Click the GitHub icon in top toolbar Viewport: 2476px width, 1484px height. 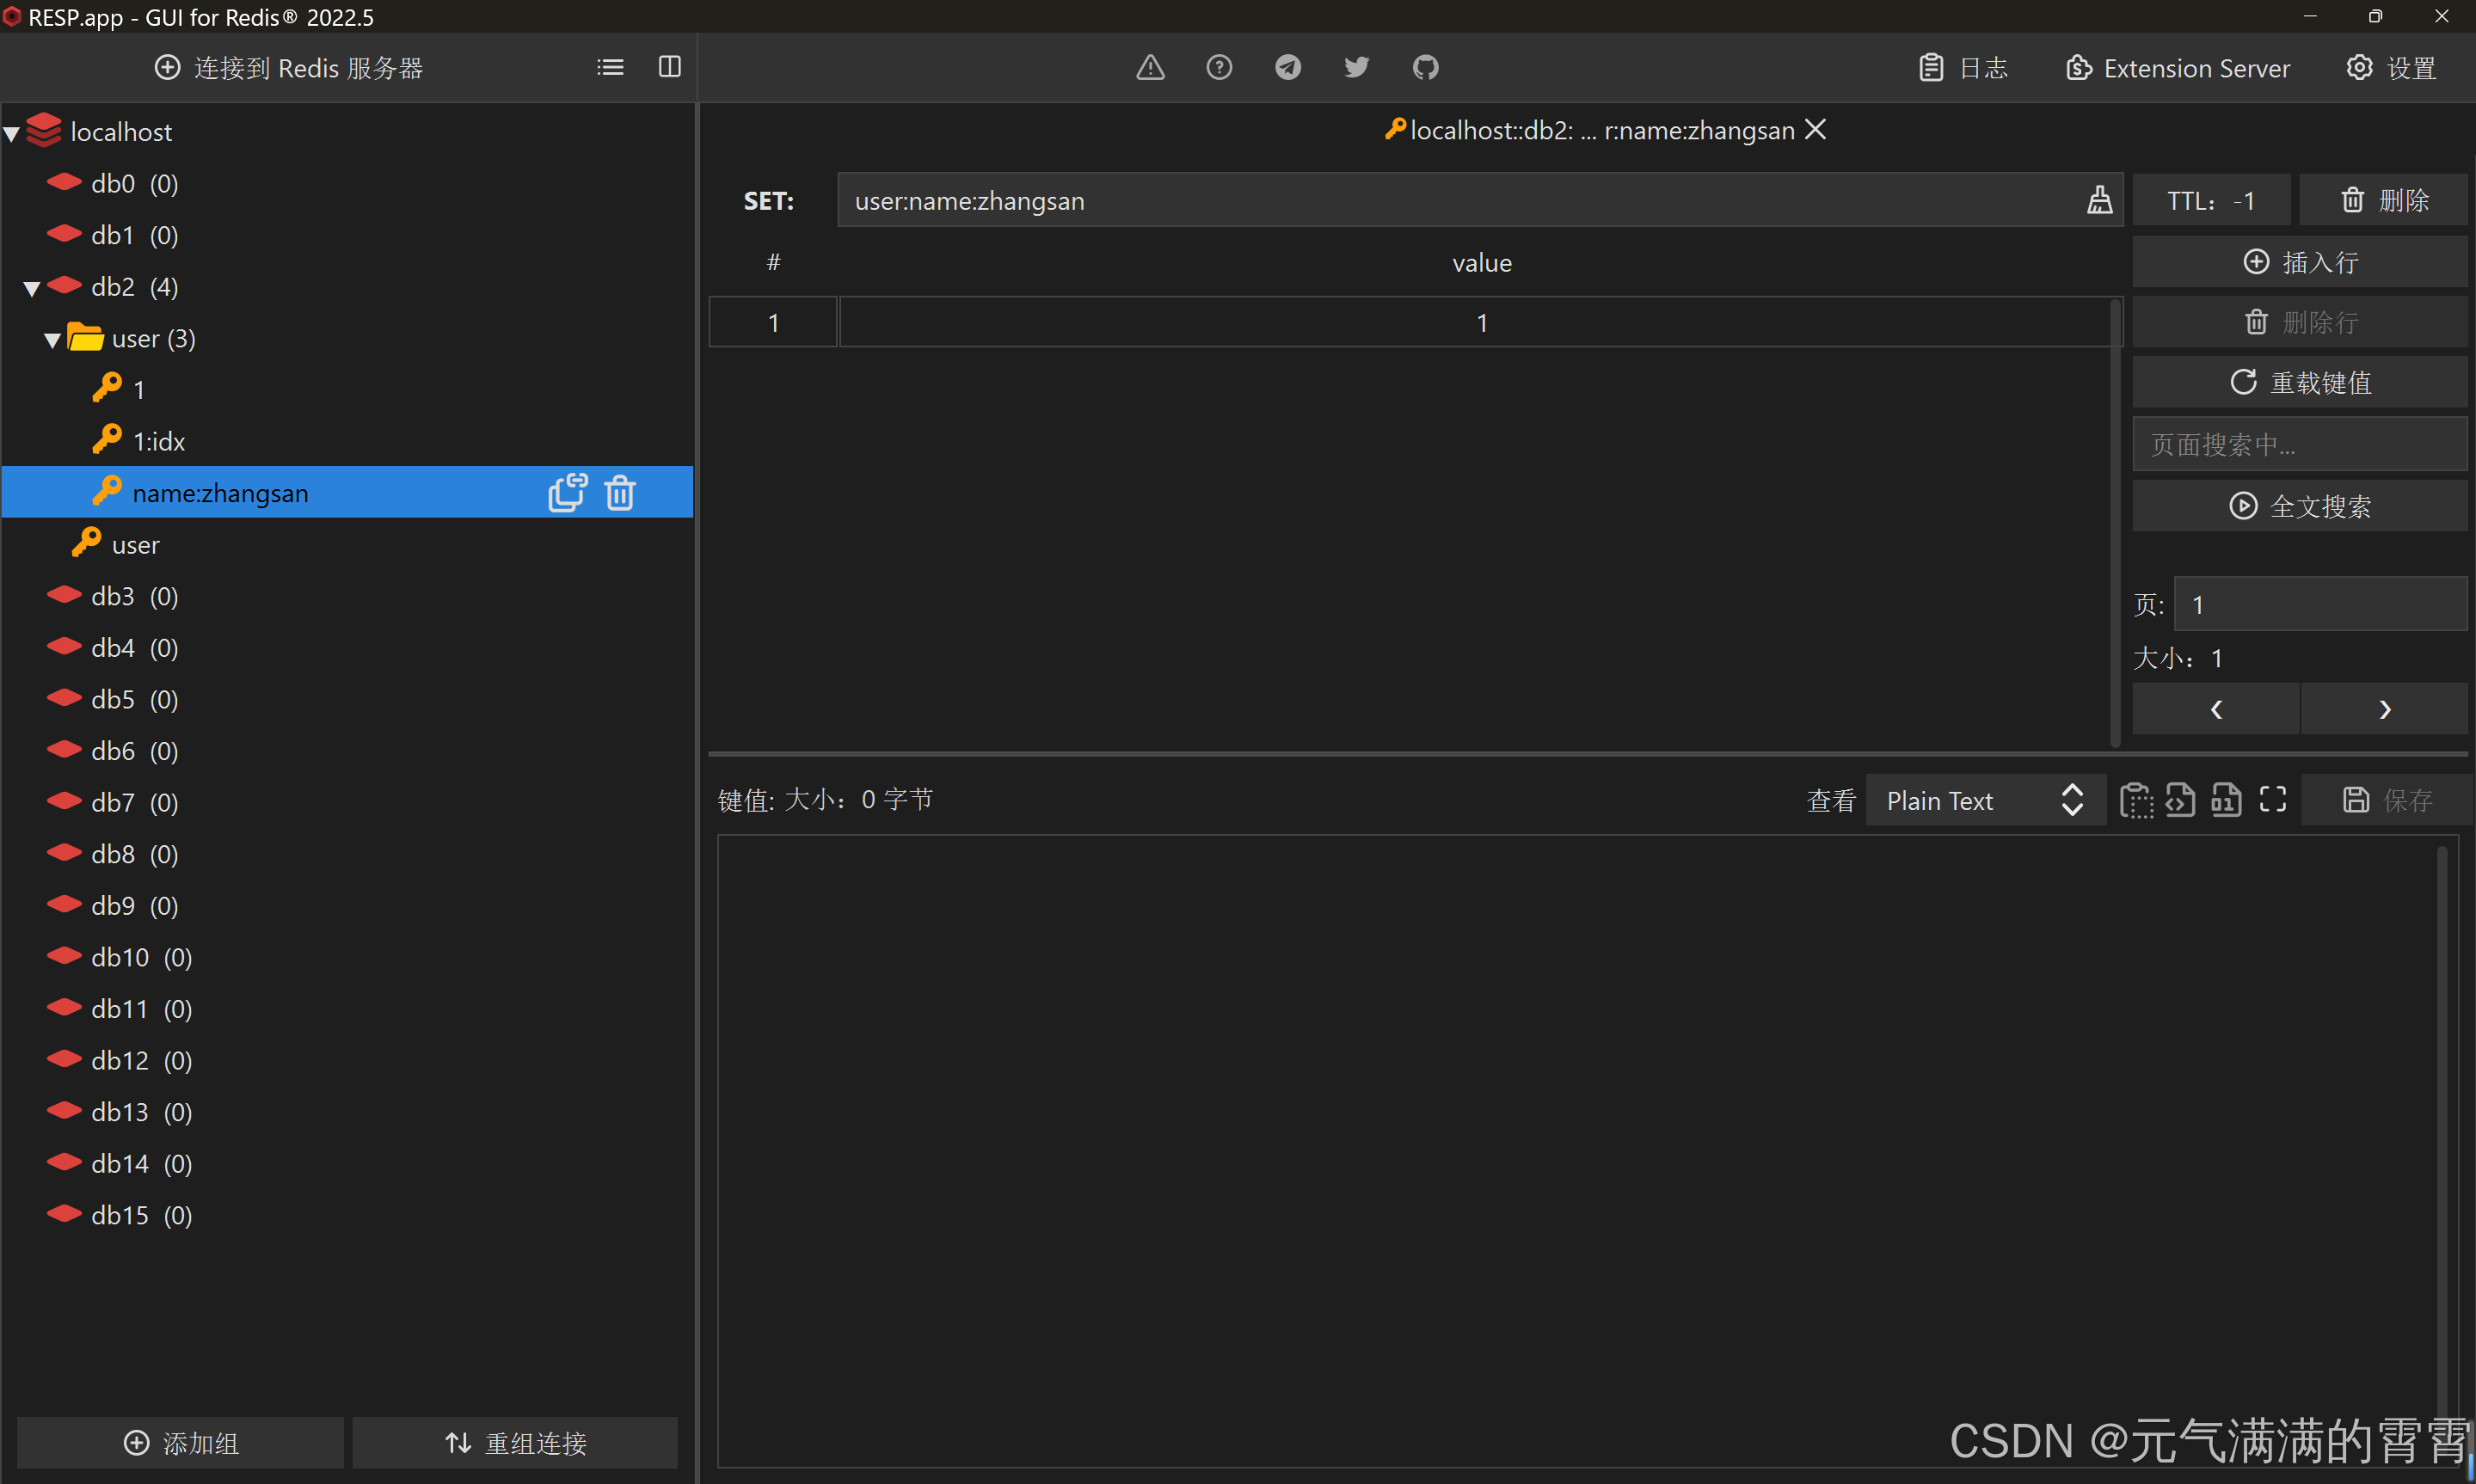click(1425, 67)
